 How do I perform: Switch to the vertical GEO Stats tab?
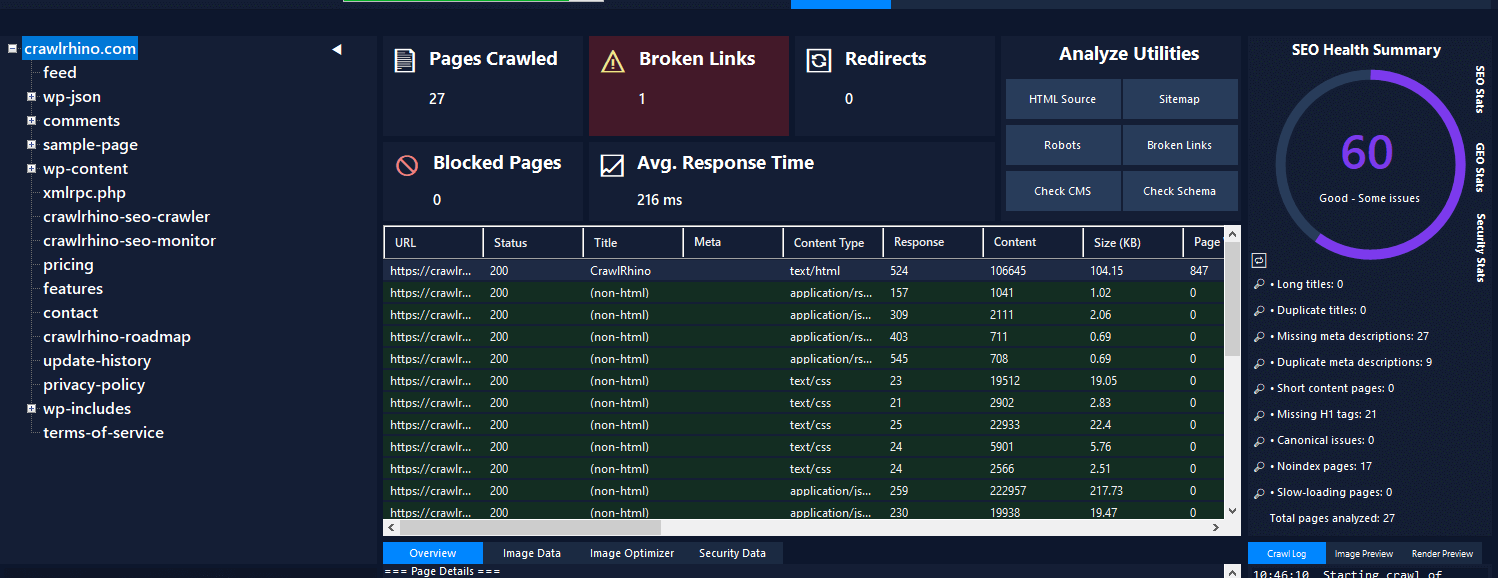(1480, 166)
